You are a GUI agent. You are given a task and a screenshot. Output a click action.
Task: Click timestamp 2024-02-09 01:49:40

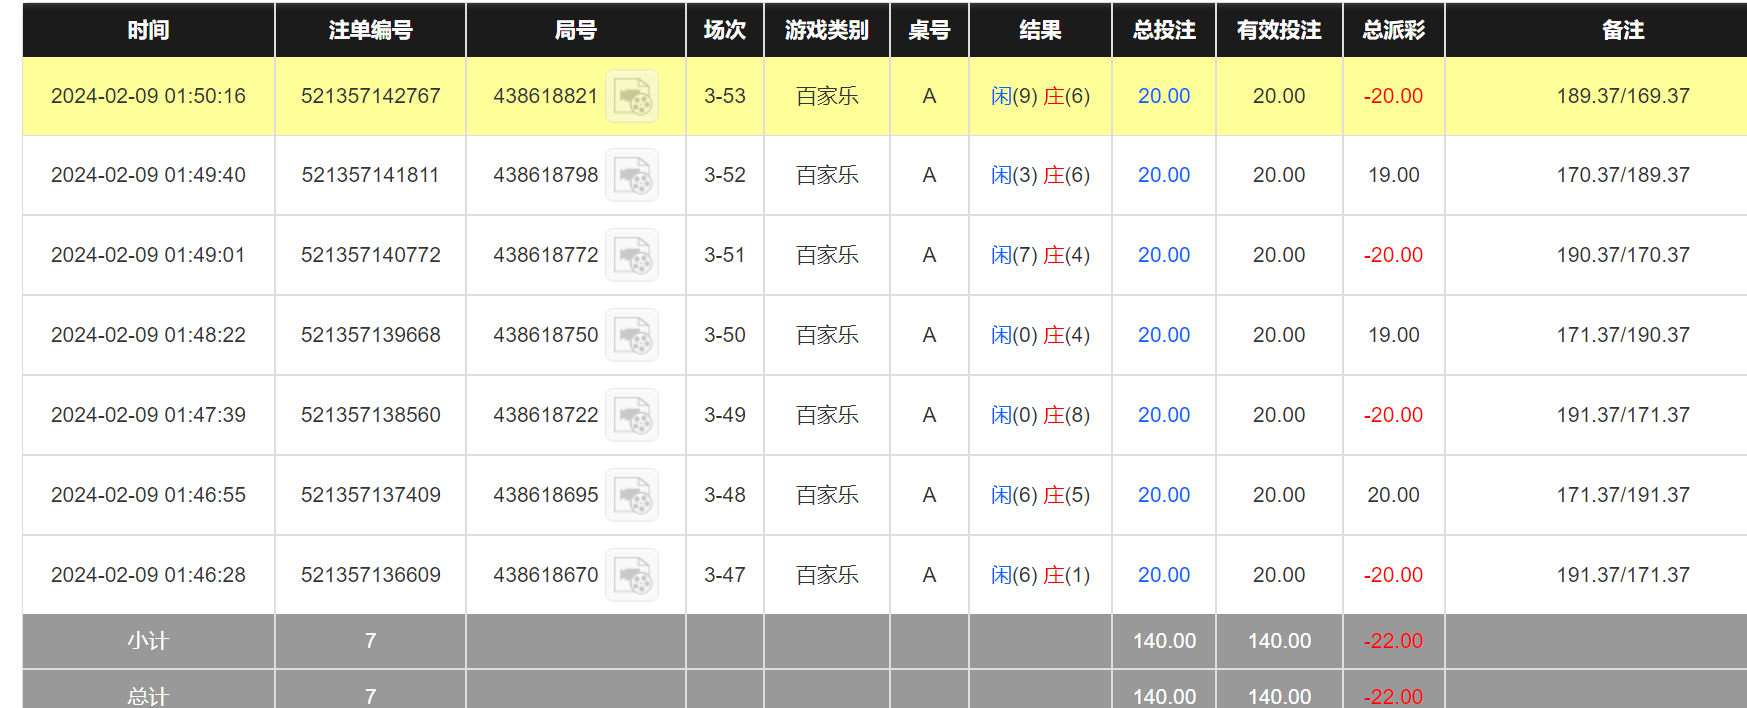click(148, 175)
